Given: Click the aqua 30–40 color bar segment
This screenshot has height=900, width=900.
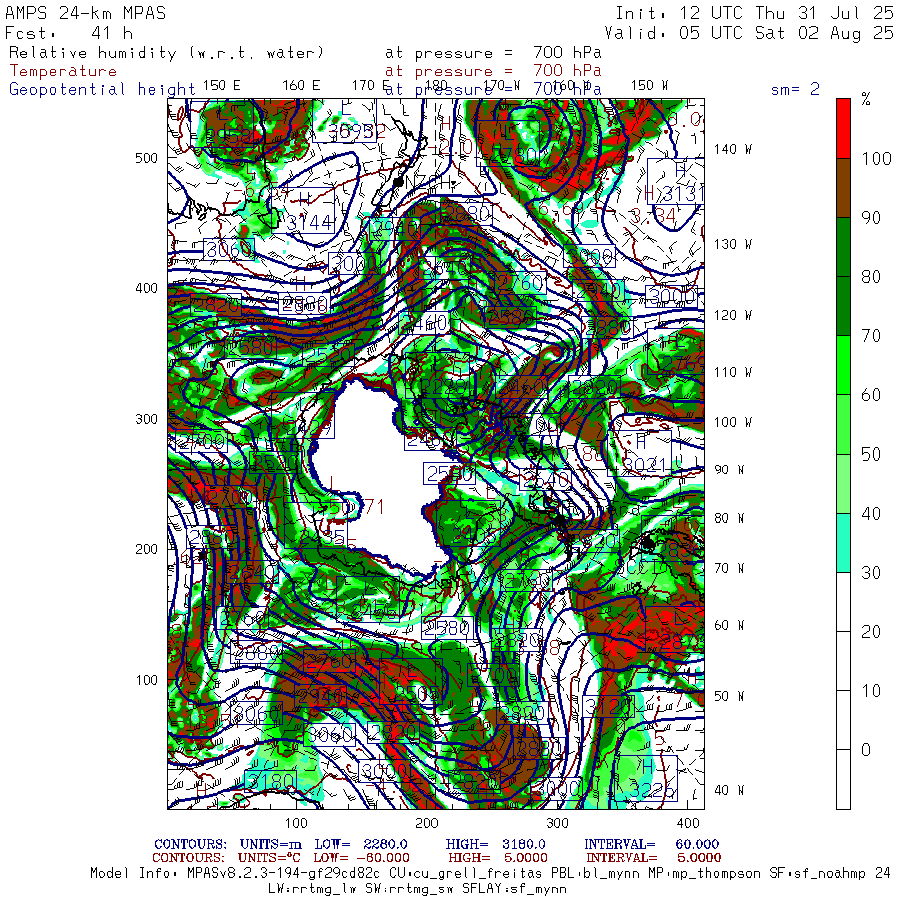Looking at the screenshot, I should (843, 542).
